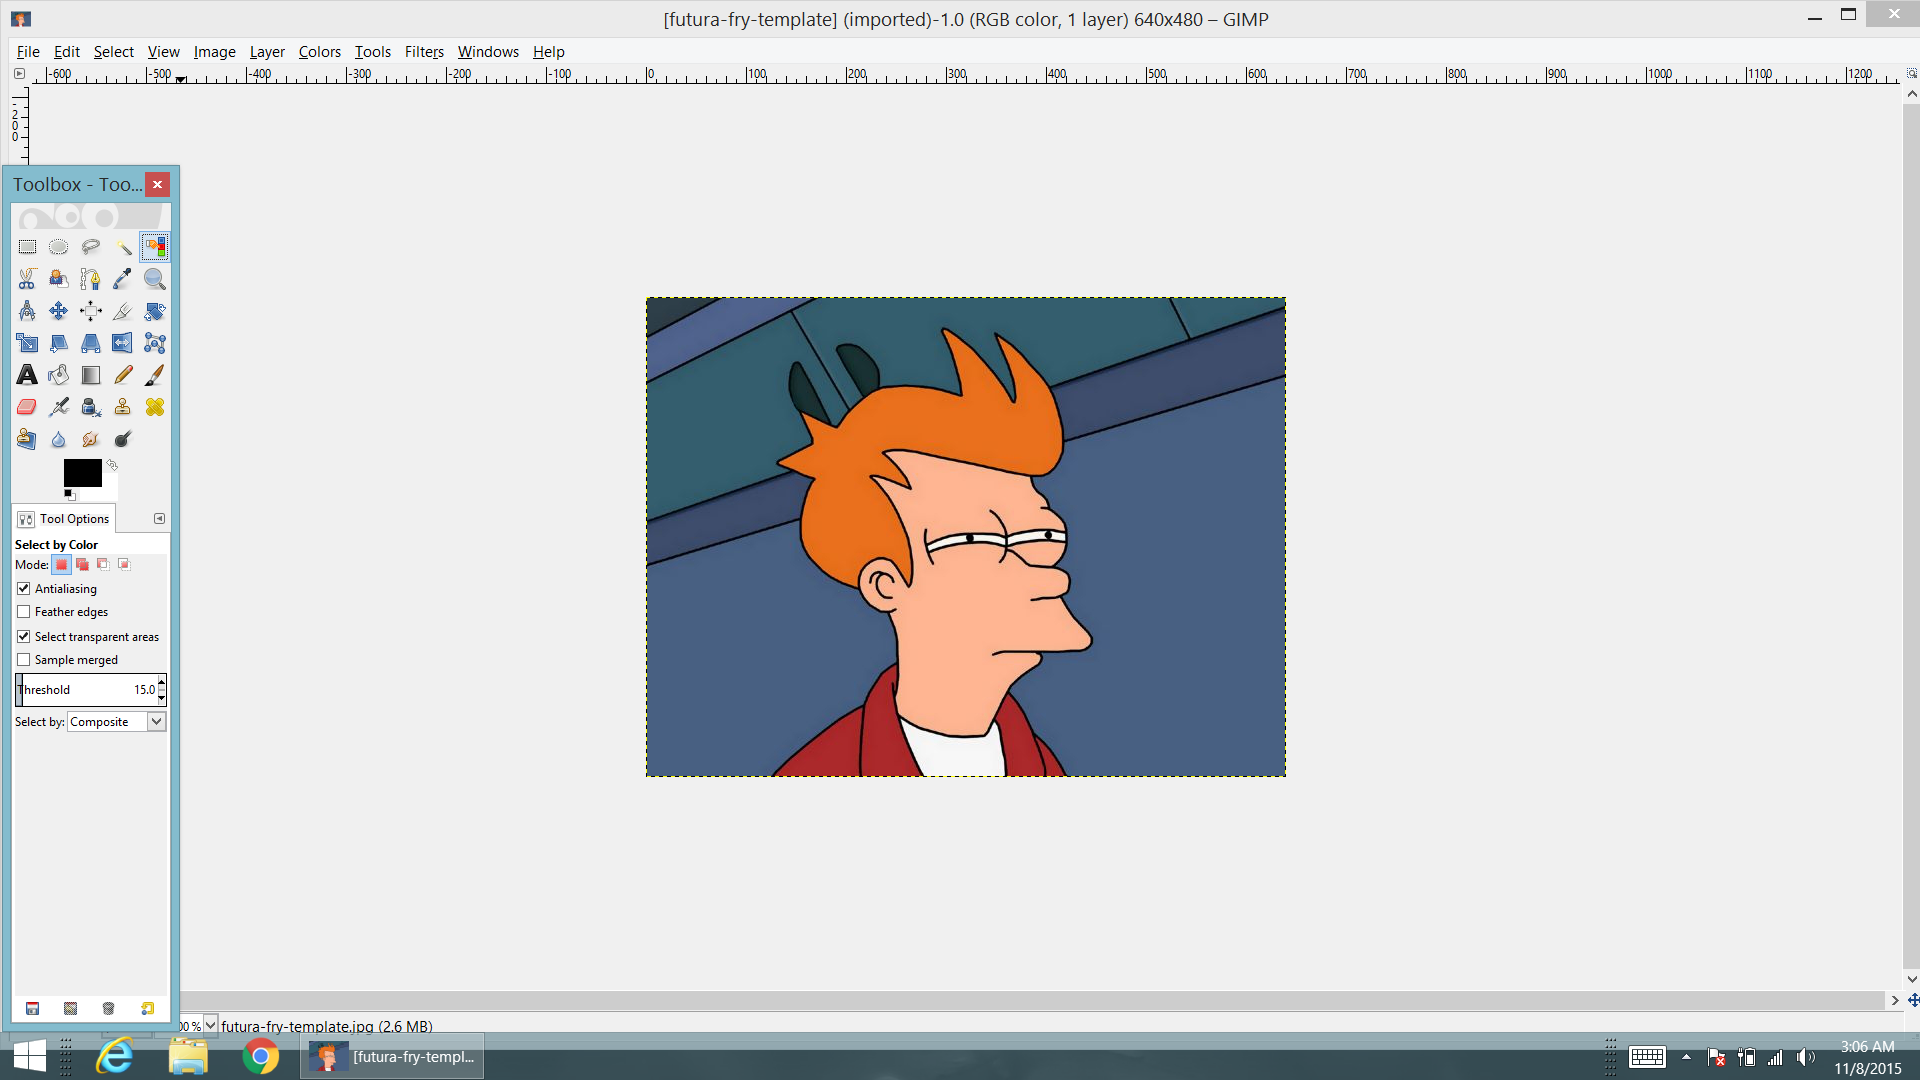Select the Fuzzy Select magic wand tool
Image resolution: width=1920 pixels, height=1080 pixels.
tap(123, 247)
